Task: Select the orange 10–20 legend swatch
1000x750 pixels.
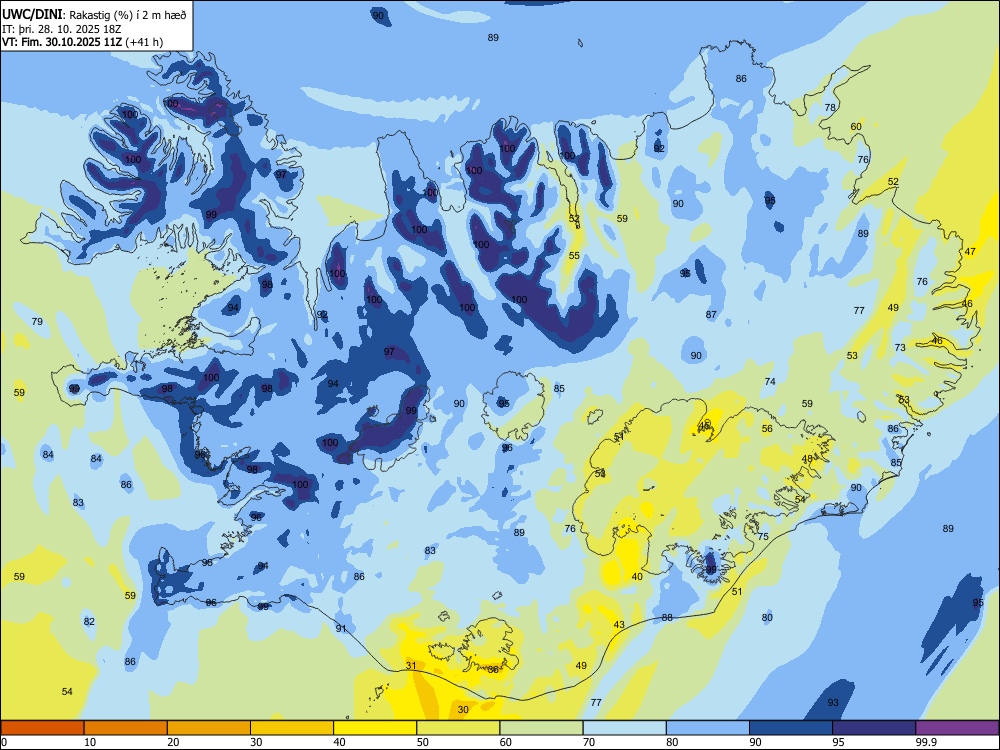Action: click(x=126, y=728)
